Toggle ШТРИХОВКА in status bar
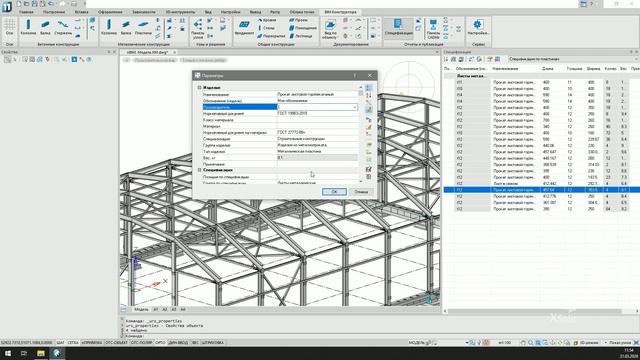Screen dimensions: 640x360 [x=213, y=342]
